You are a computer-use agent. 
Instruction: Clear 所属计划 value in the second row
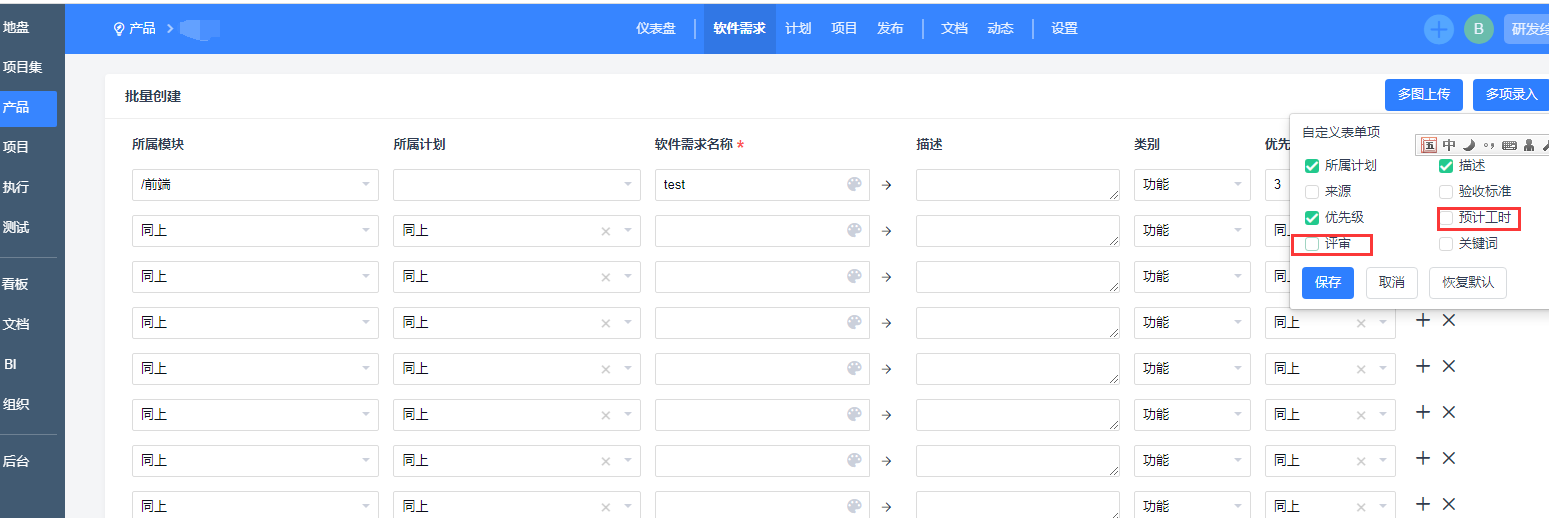pyautogui.click(x=605, y=231)
